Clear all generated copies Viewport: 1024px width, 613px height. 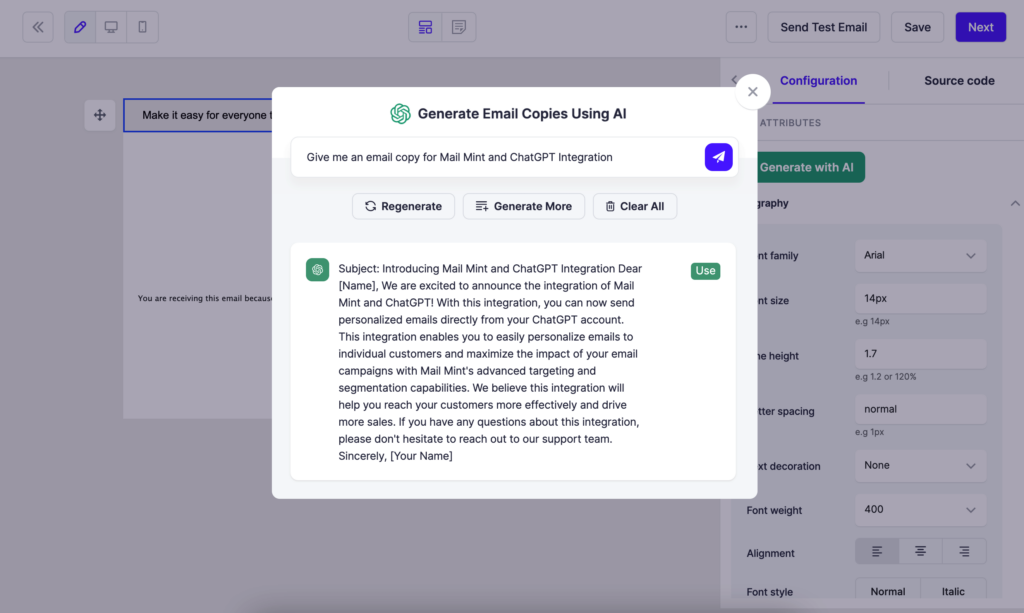pyautogui.click(x=635, y=206)
